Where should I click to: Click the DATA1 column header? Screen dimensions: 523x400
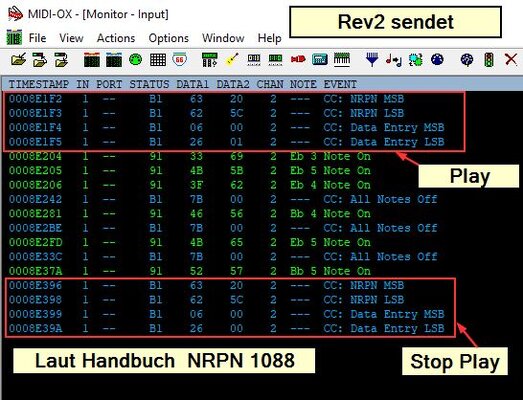192,84
